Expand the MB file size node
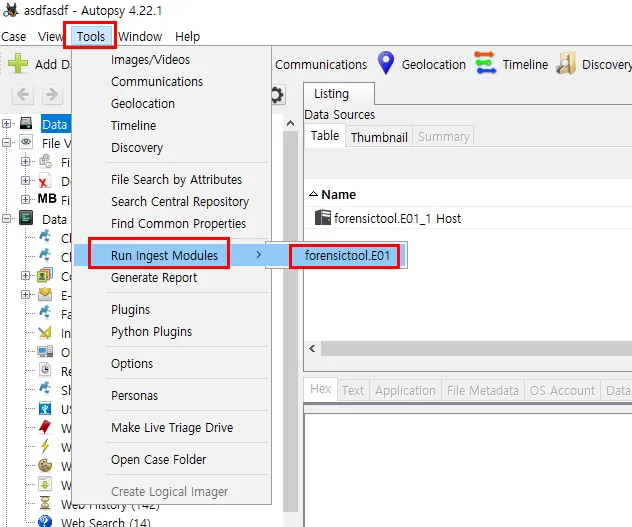632x527 pixels. pos(25,199)
